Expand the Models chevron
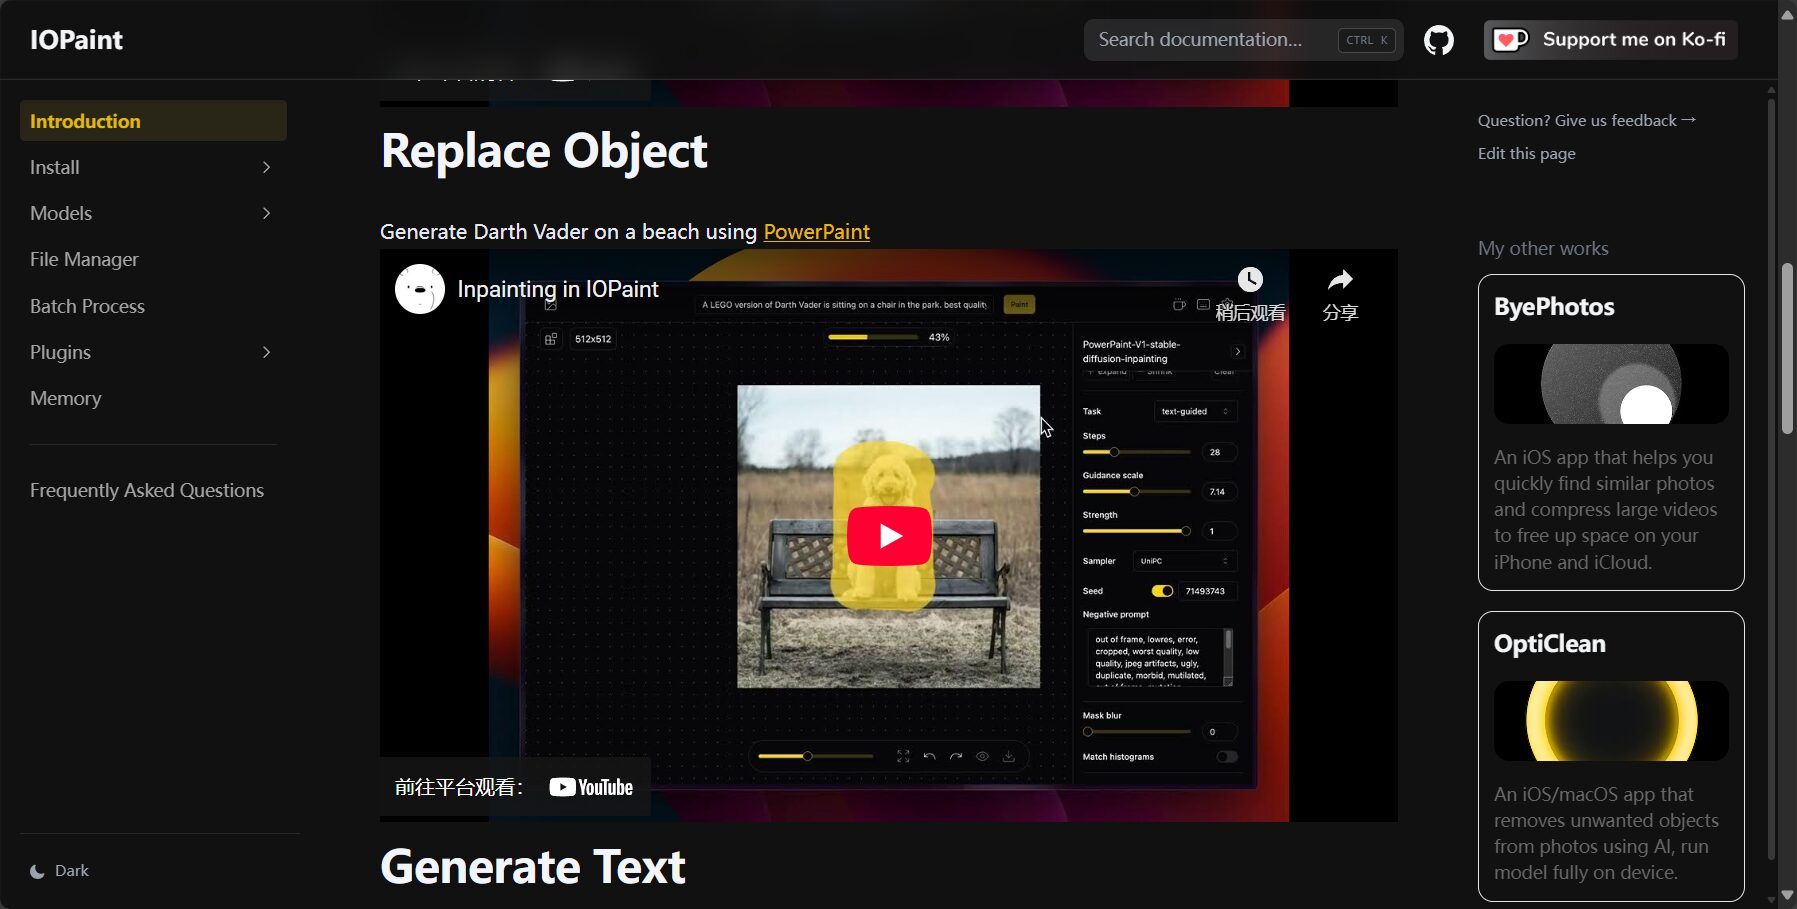The height and width of the screenshot is (909, 1797). tap(266, 213)
